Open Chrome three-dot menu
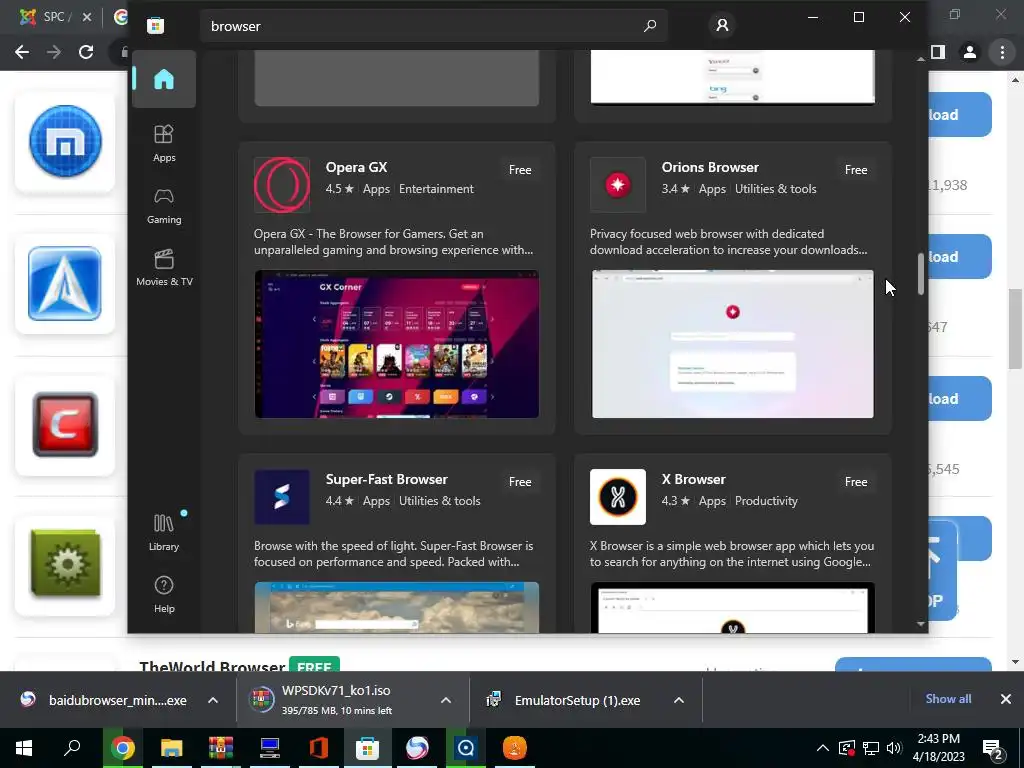1024x768 pixels. (x=1002, y=52)
